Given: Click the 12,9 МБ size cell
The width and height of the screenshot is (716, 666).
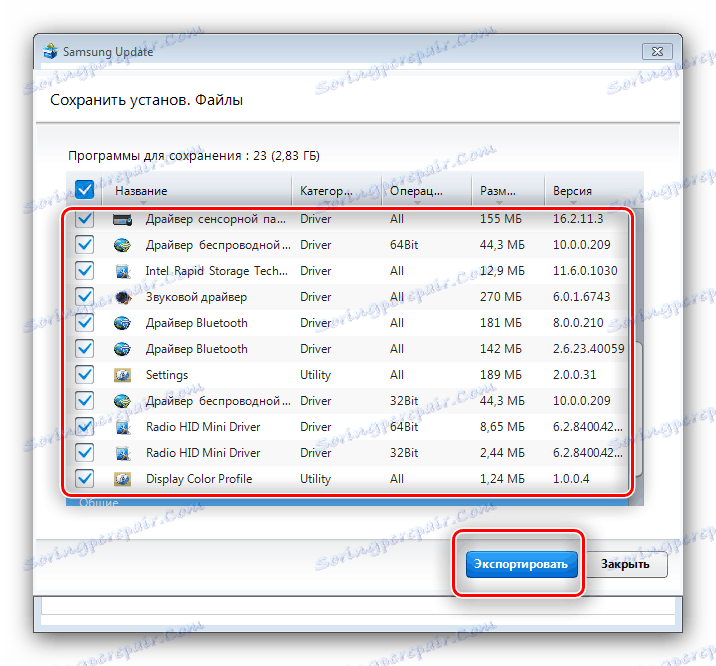Looking at the screenshot, I should tap(502, 271).
